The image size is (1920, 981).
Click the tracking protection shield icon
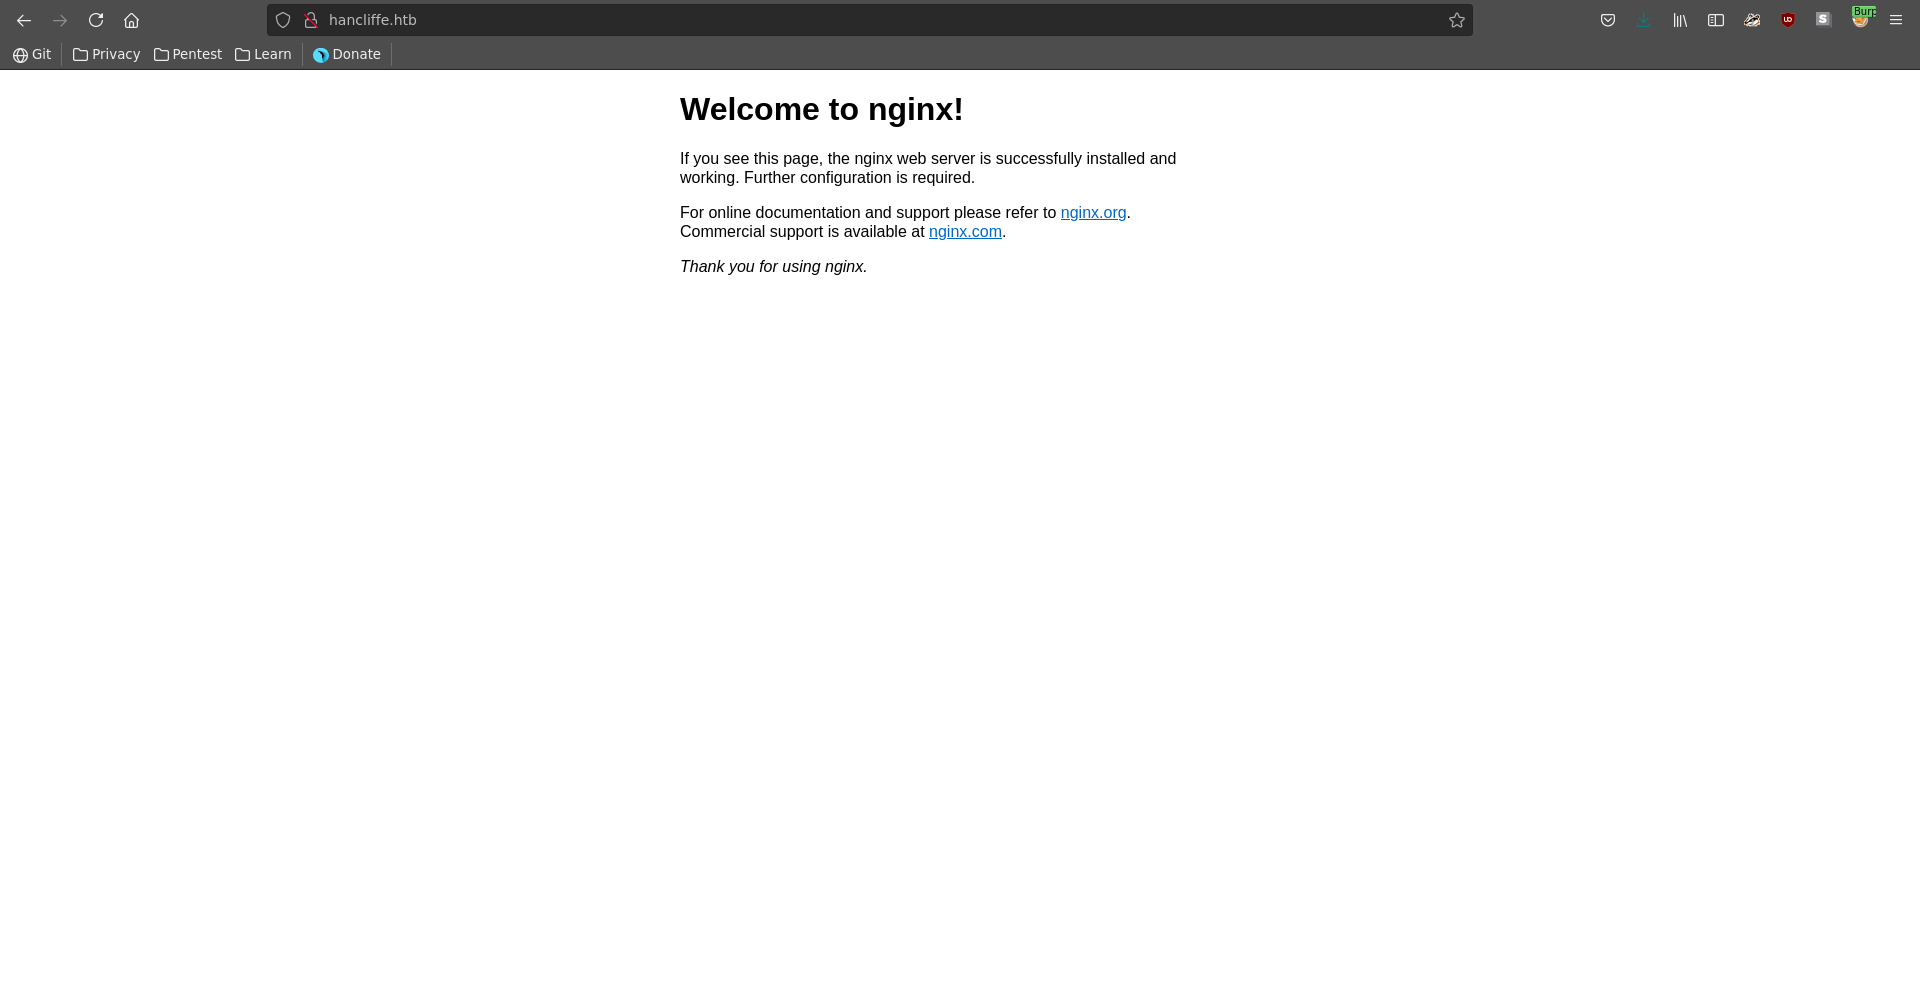coord(283,20)
